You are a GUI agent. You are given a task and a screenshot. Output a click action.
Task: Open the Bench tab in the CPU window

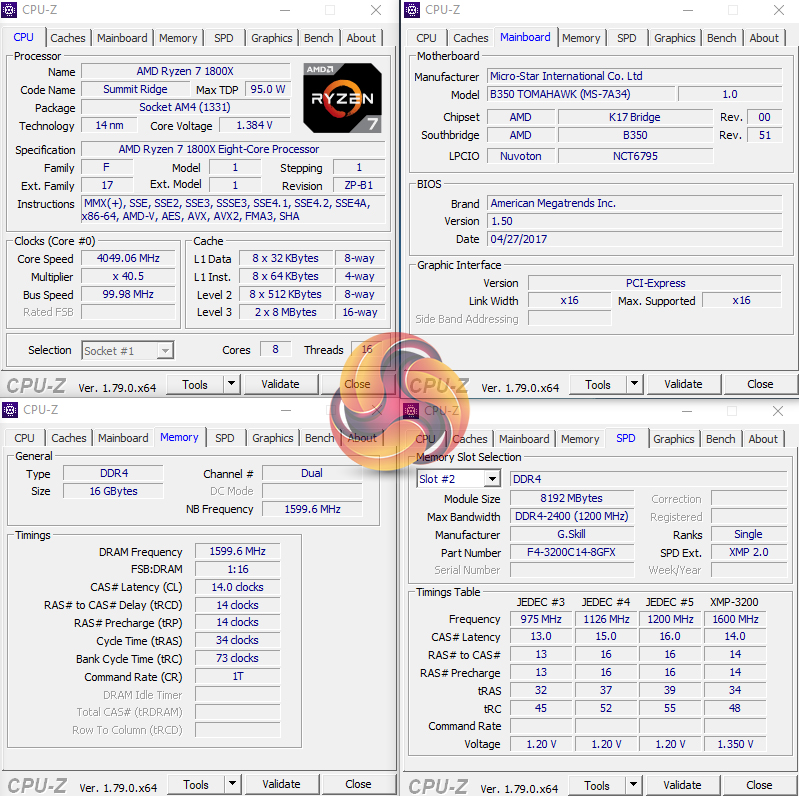tap(318, 38)
